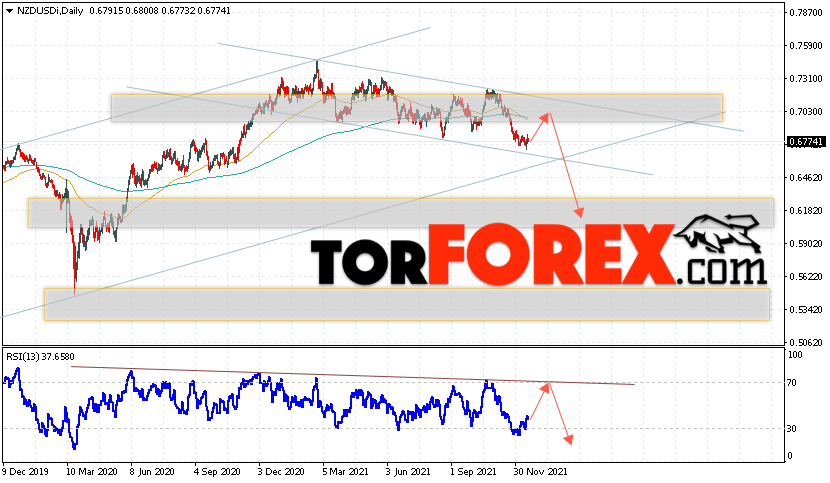The width and height of the screenshot is (830, 483).
Task: Click the 0.50620 price axis label
Action: click(x=806, y=343)
